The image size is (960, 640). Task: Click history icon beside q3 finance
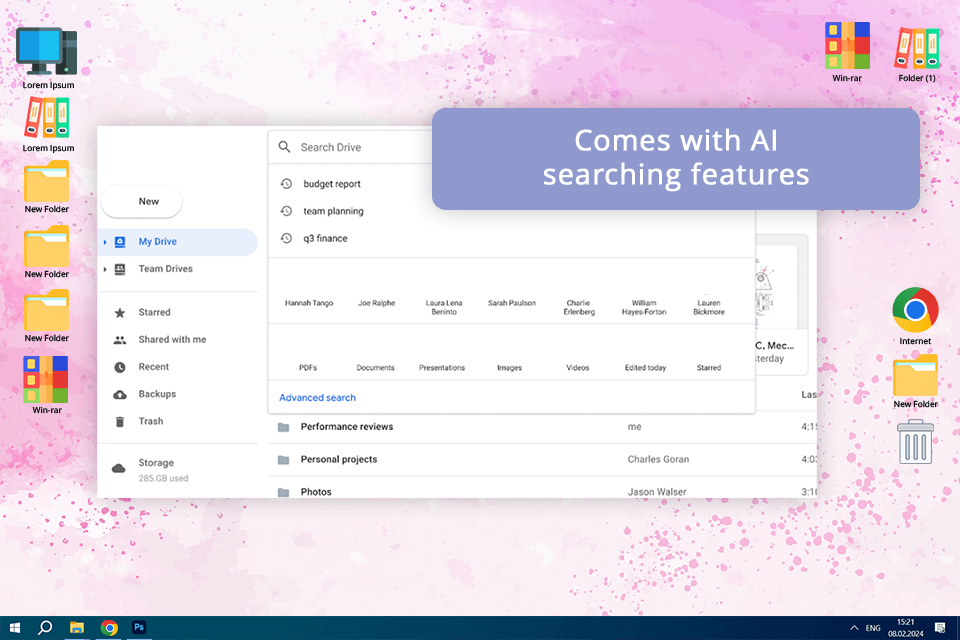[286, 238]
